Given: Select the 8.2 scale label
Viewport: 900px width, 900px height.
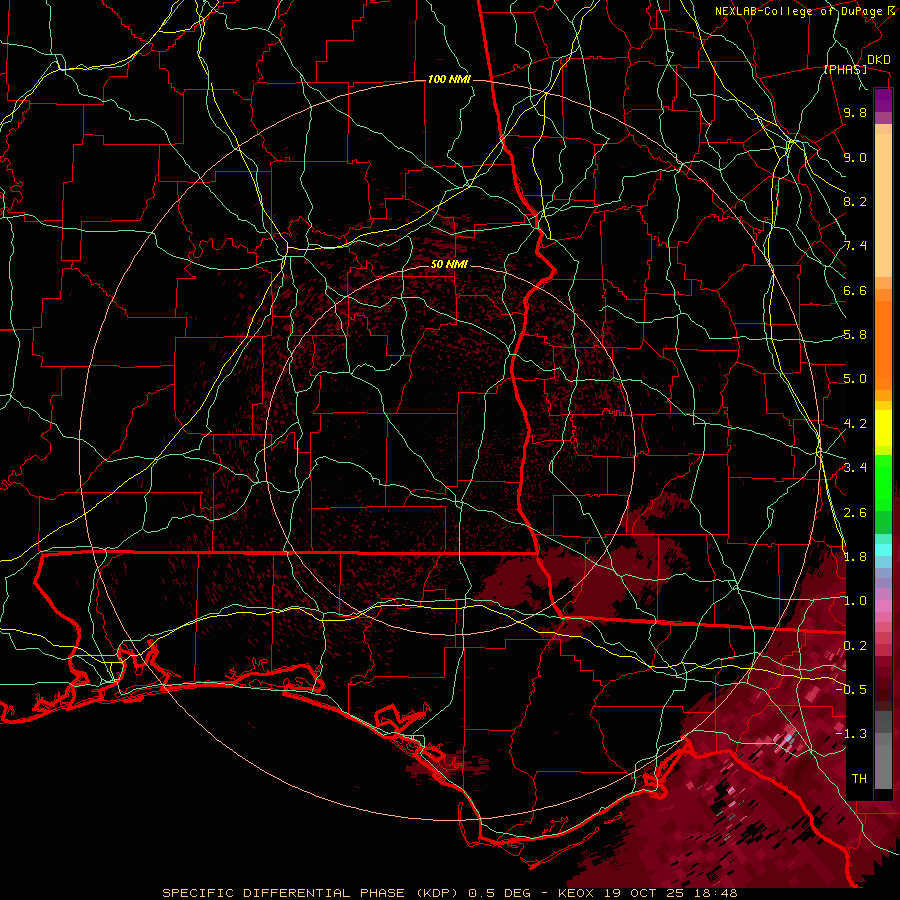Looking at the screenshot, I should [855, 201].
